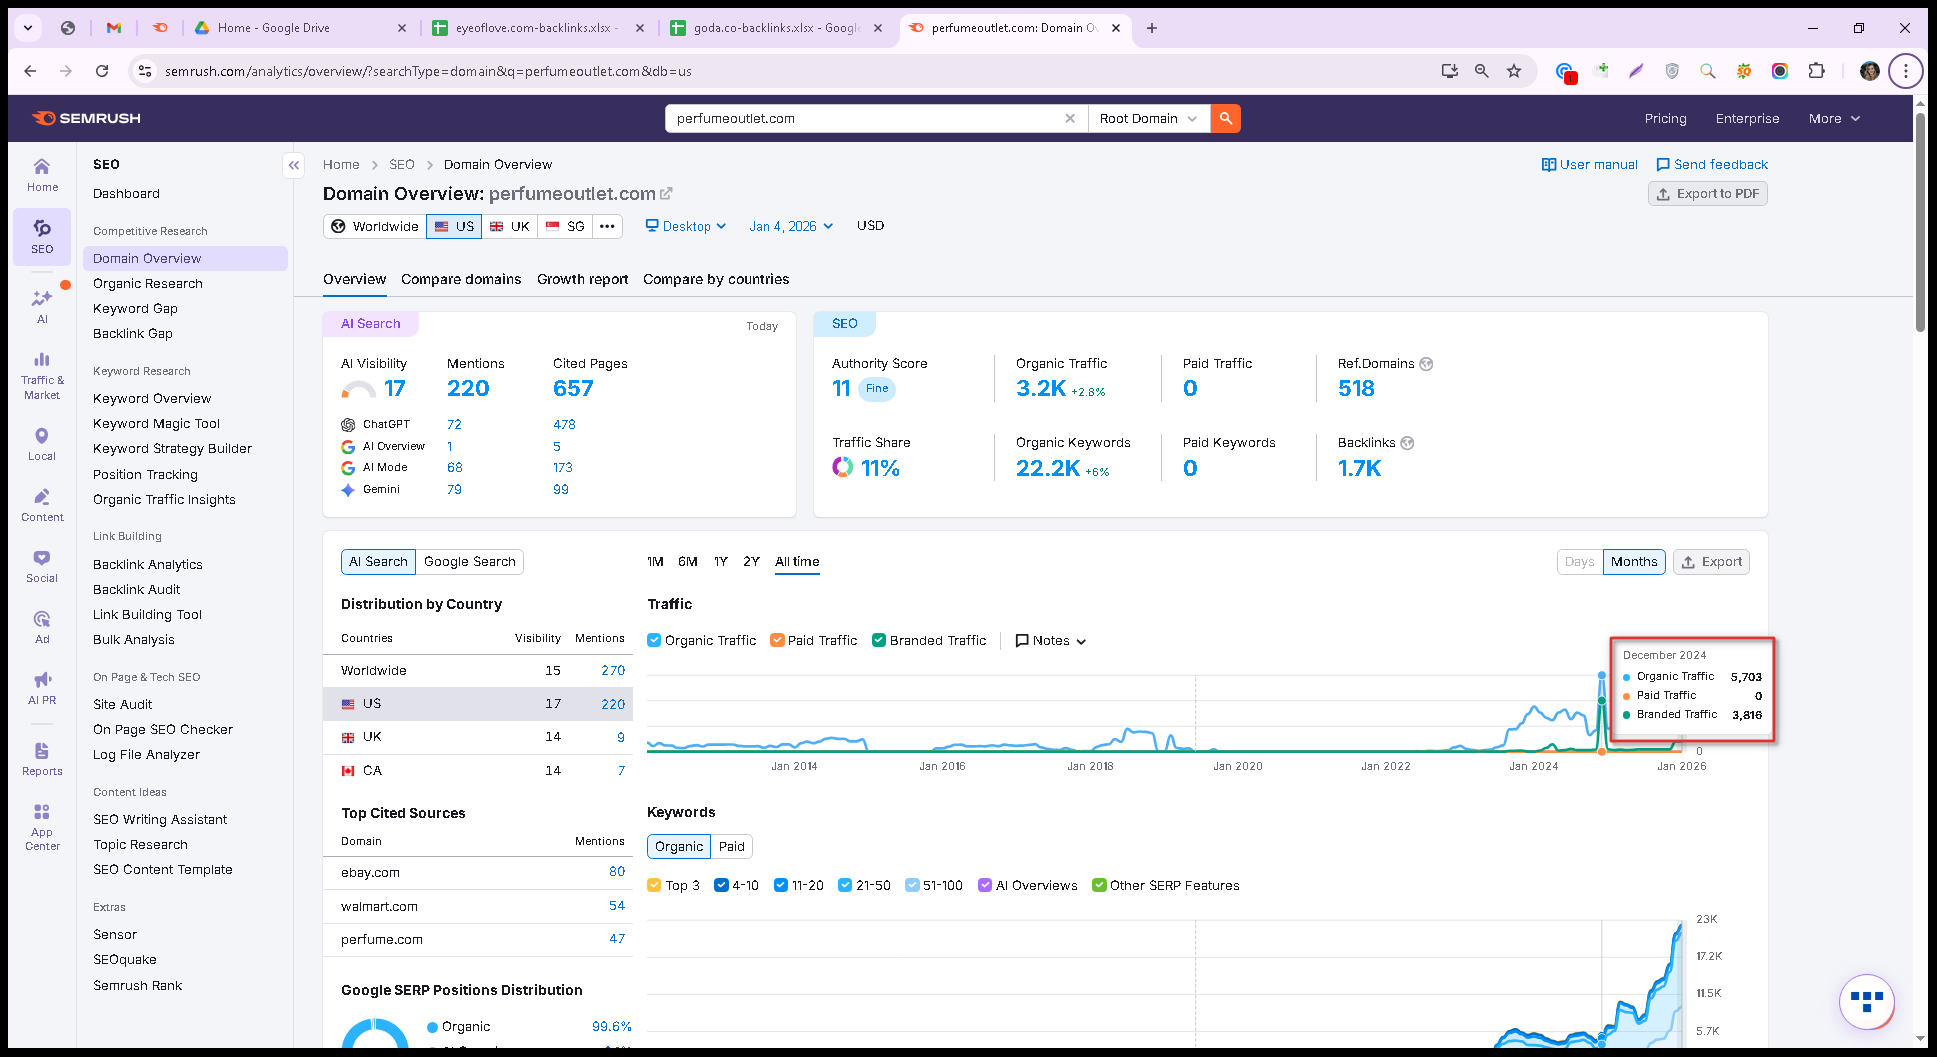Select the UK database button
Screen dimensions: 1937x1057
510,226
